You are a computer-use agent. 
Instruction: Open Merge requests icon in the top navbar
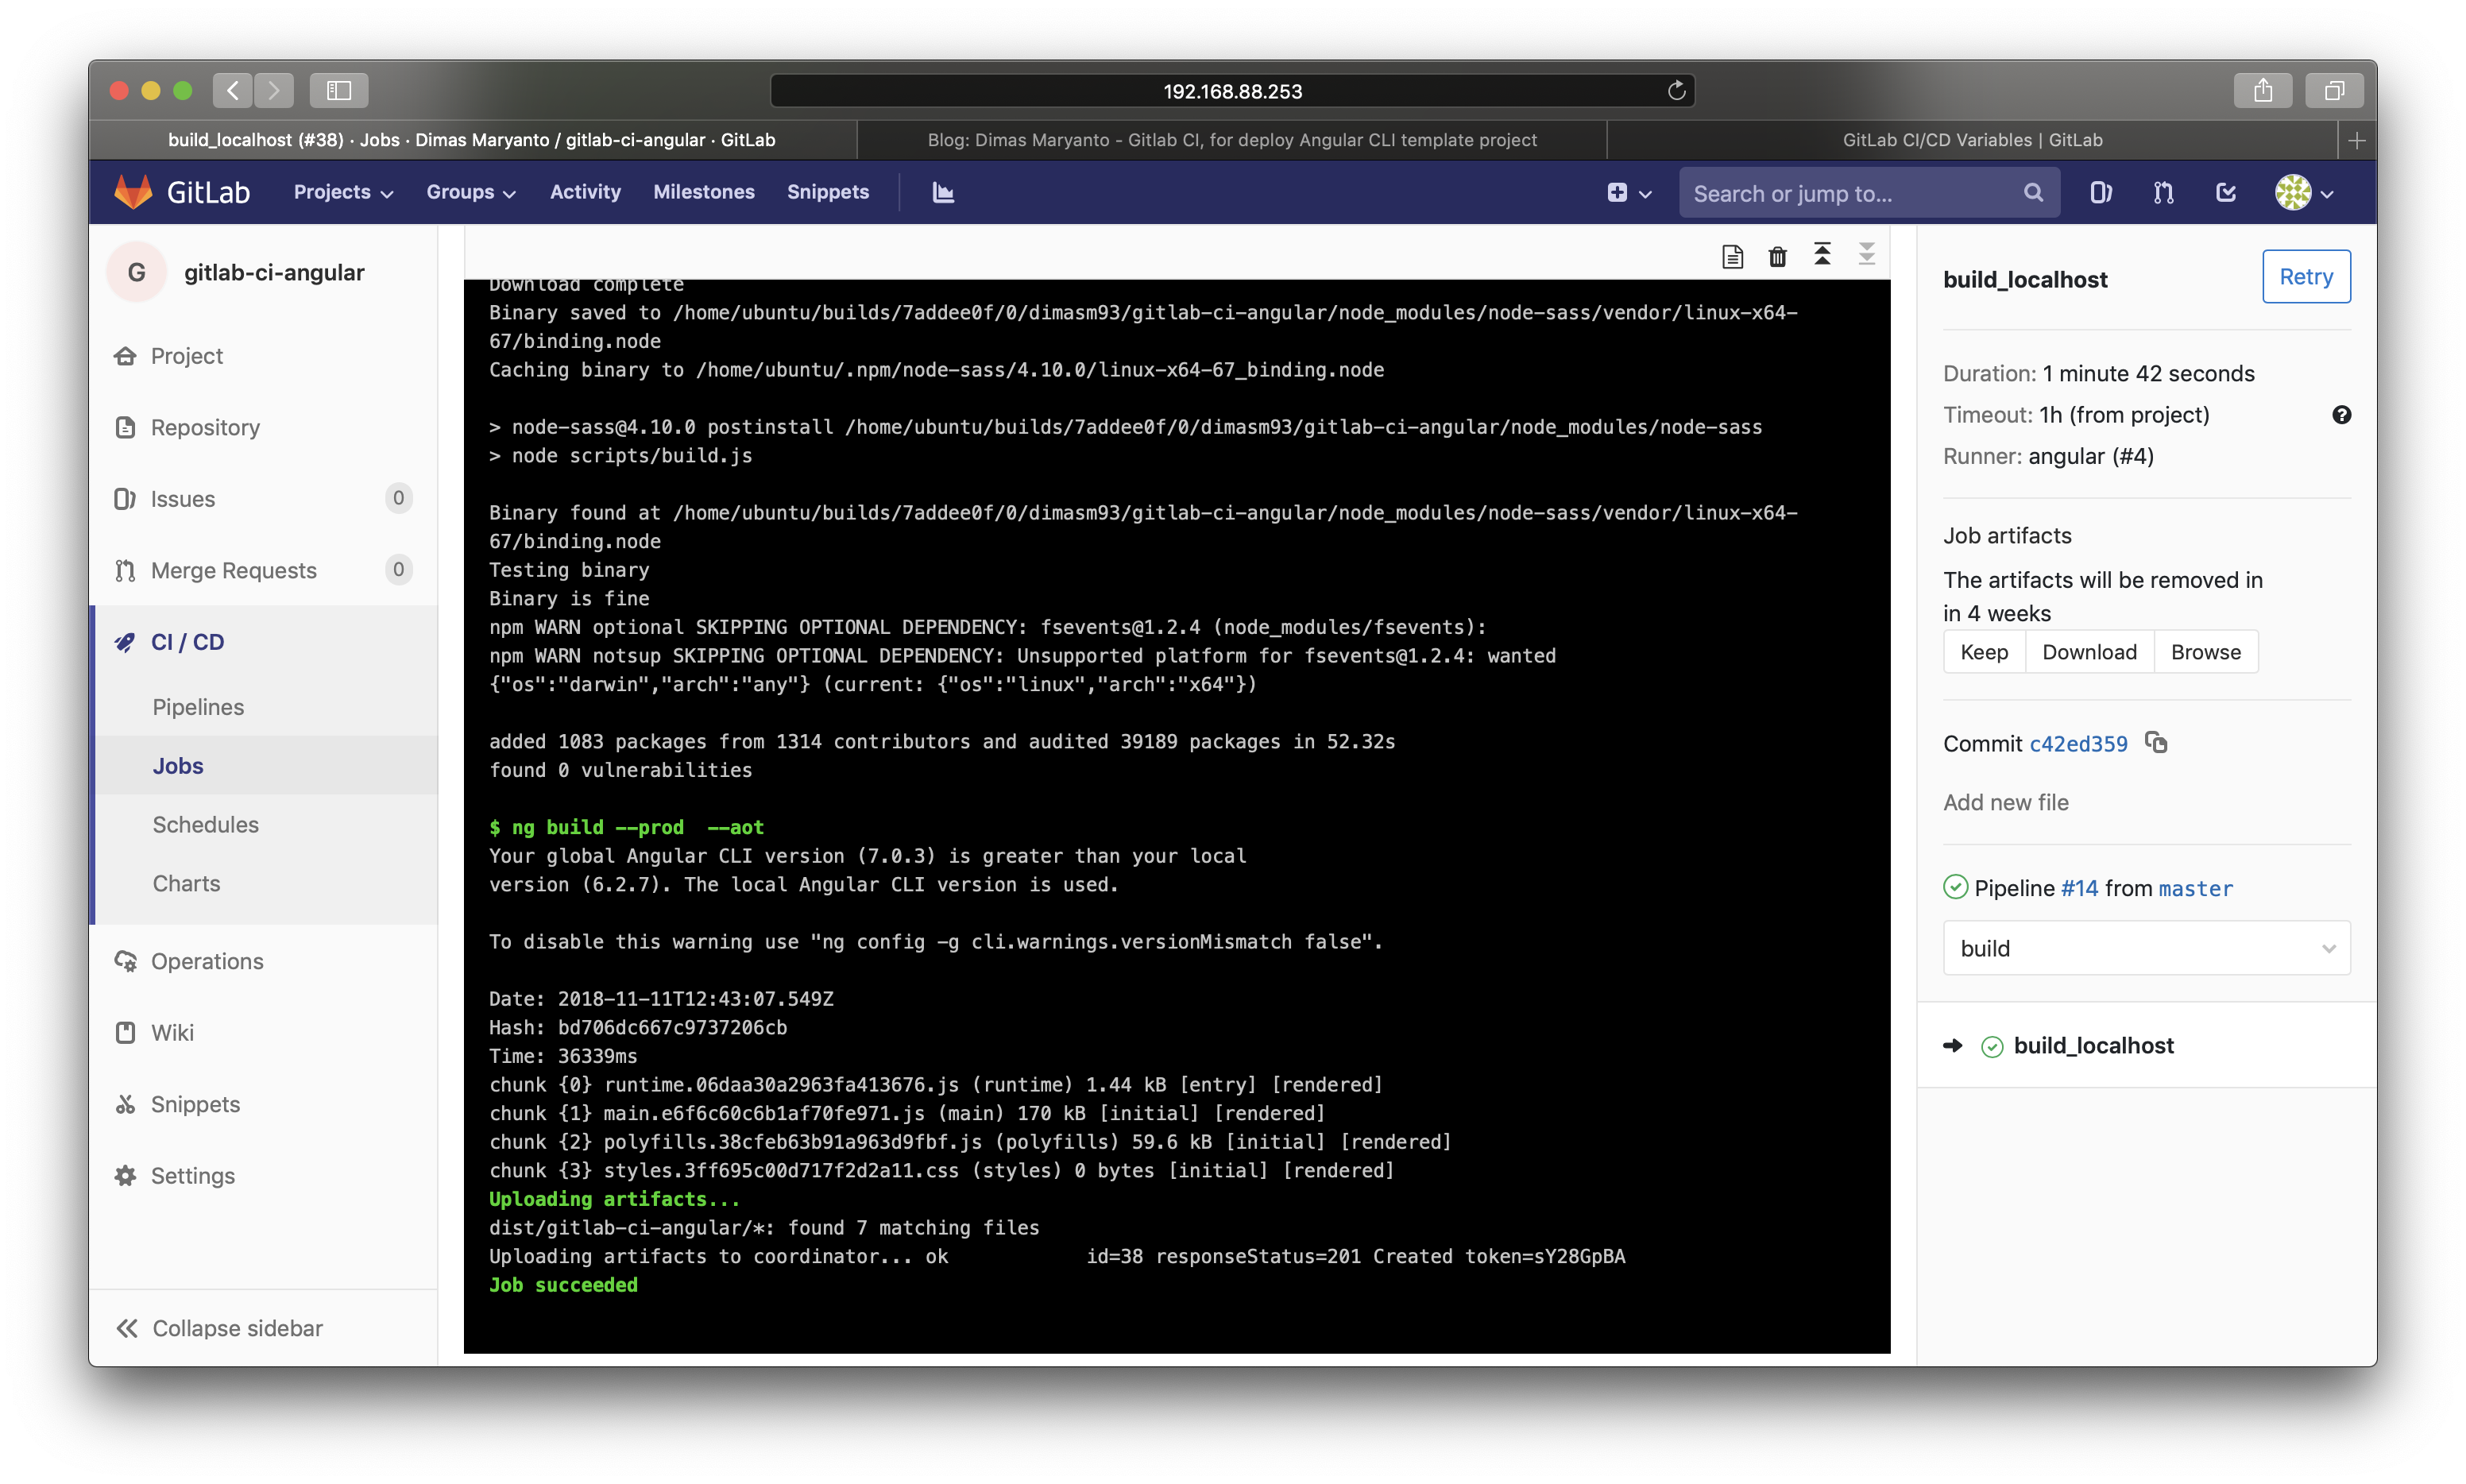click(2163, 192)
